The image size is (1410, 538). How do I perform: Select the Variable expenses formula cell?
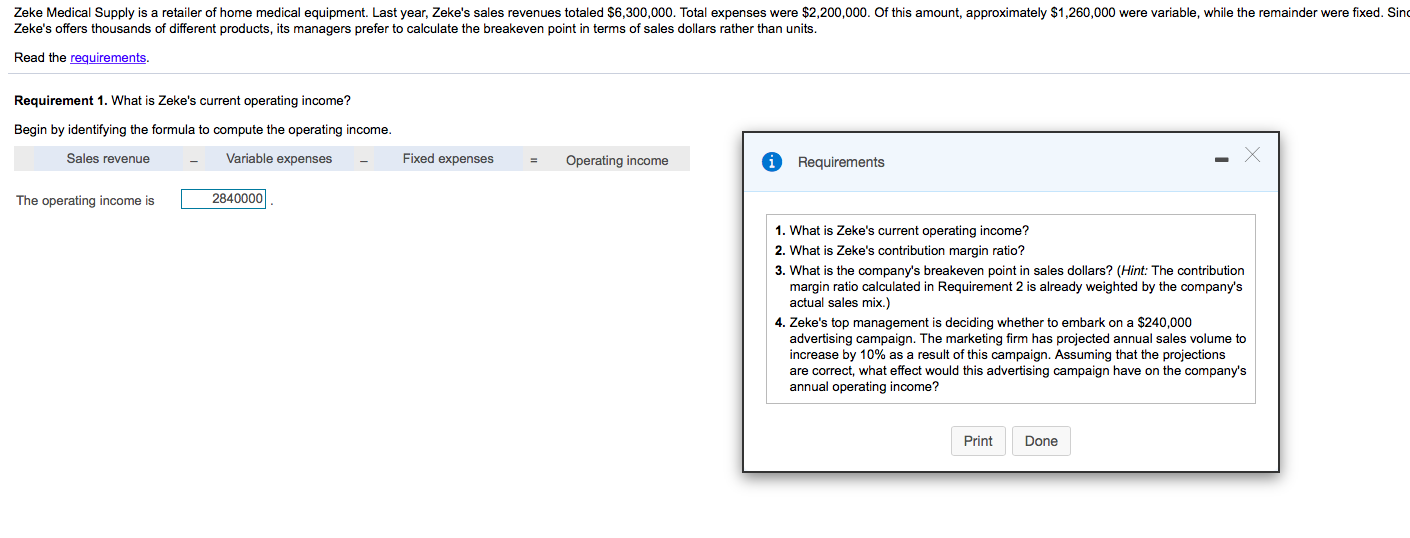pos(279,159)
